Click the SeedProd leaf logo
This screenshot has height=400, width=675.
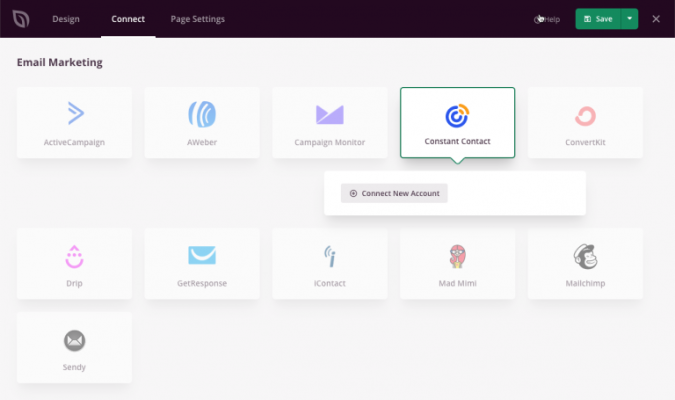click(x=19, y=19)
